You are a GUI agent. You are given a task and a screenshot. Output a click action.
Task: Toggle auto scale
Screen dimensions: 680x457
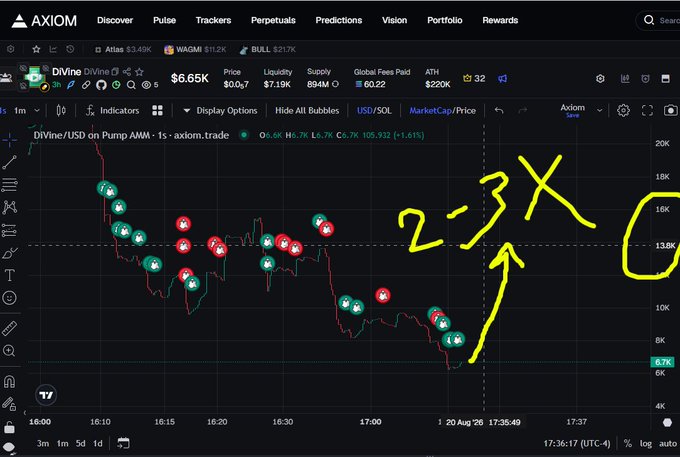[x=668, y=444]
